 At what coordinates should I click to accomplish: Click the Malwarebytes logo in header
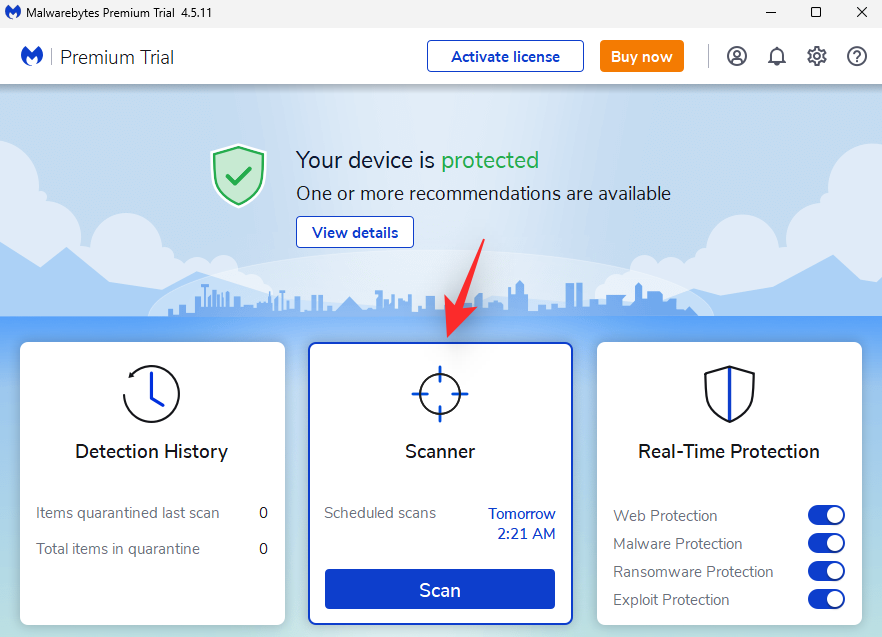coord(32,57)
